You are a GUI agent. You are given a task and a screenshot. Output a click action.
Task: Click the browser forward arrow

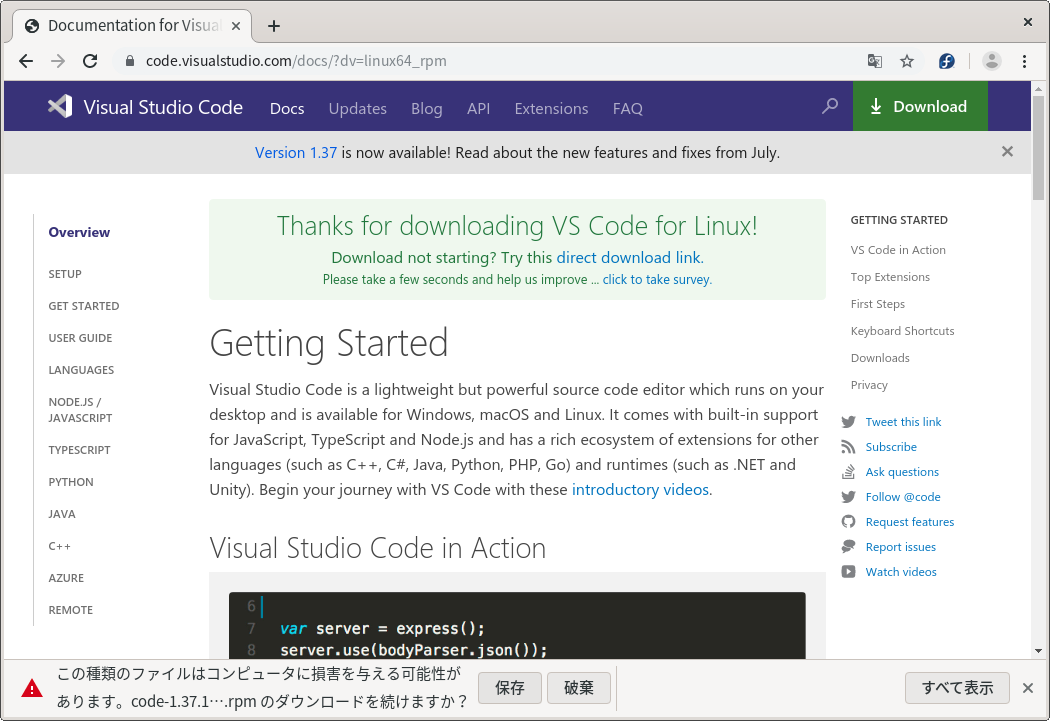pos(58,61)
